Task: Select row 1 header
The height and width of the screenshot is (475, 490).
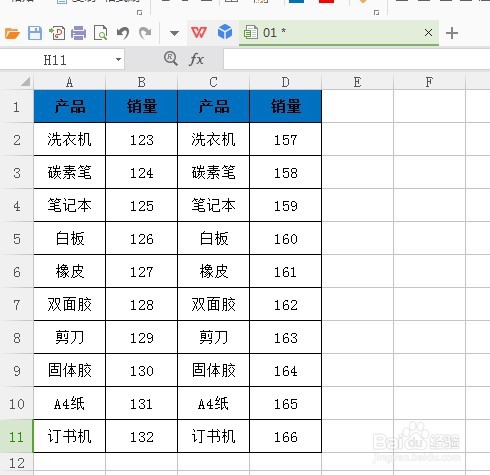Action: (x=16, y=107)
